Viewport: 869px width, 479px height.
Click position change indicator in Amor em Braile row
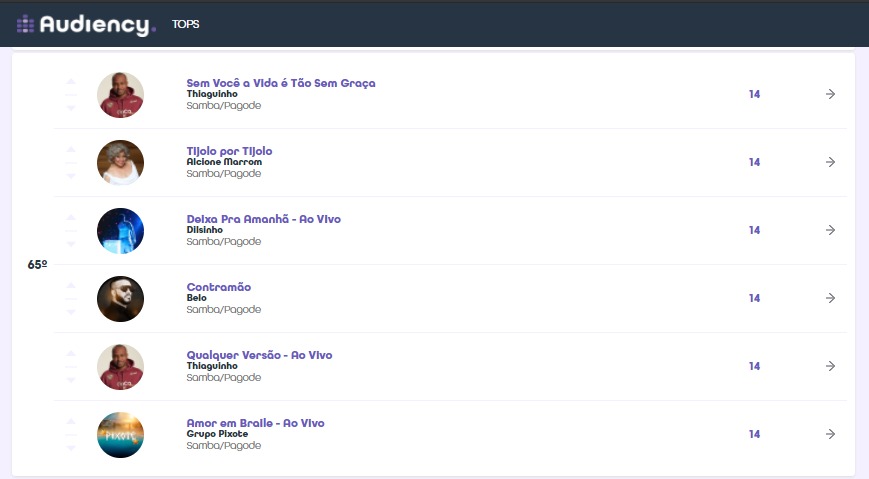[71, 435]
